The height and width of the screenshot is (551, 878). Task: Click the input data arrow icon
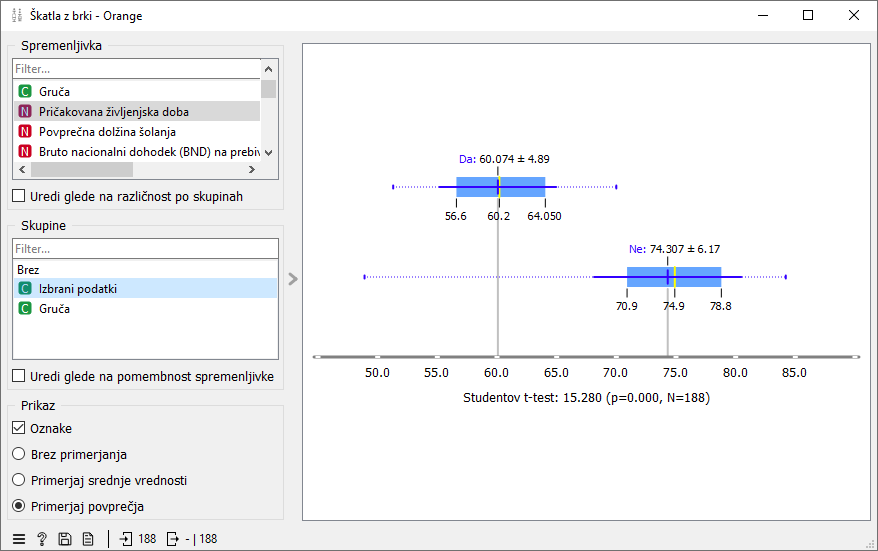(x=126, y=539)
